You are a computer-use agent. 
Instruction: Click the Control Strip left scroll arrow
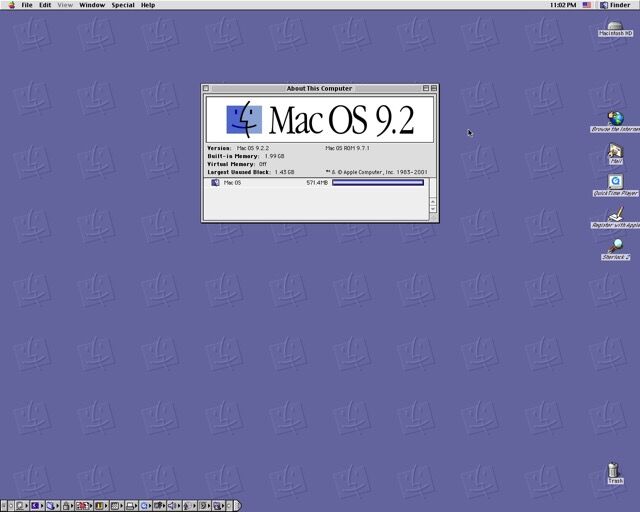point(11,506)
